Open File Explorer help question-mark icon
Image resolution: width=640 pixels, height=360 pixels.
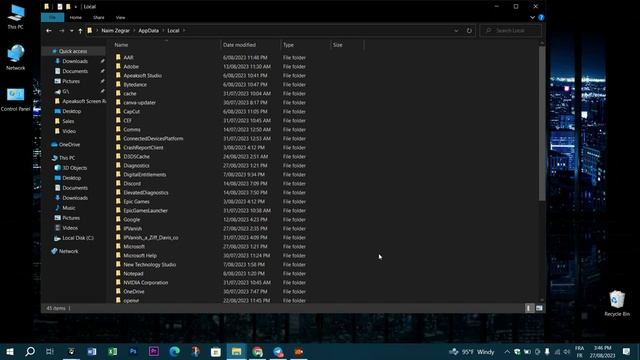tap(541, 18)
